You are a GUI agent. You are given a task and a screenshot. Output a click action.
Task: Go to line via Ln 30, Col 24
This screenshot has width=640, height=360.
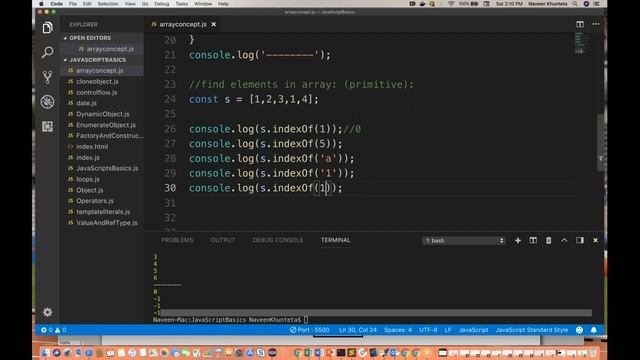point(358,330)
